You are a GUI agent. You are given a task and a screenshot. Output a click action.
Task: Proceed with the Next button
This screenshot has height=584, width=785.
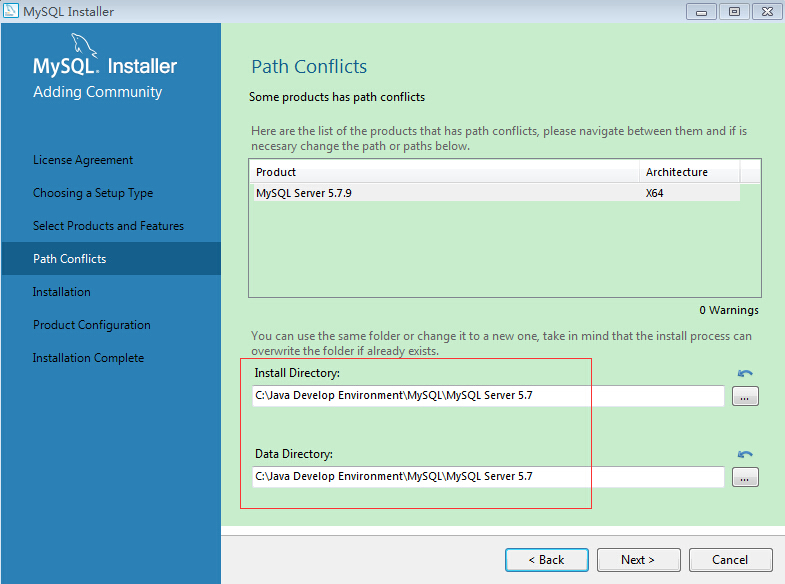tap(637, 560)
